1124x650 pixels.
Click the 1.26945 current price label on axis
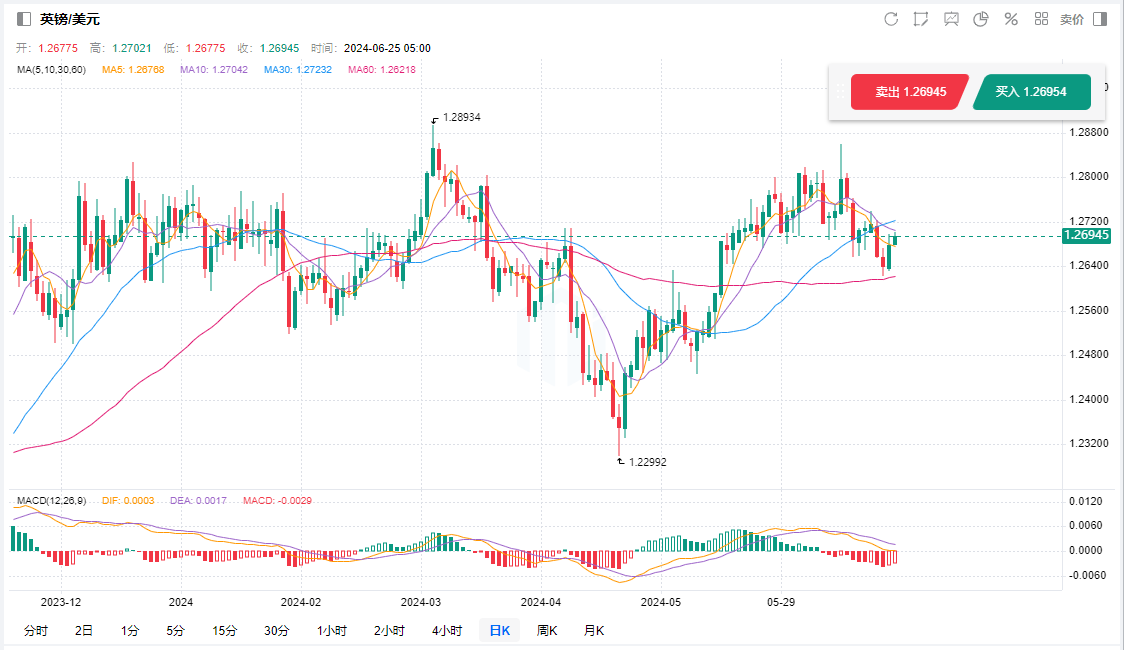pos(1087,236)
